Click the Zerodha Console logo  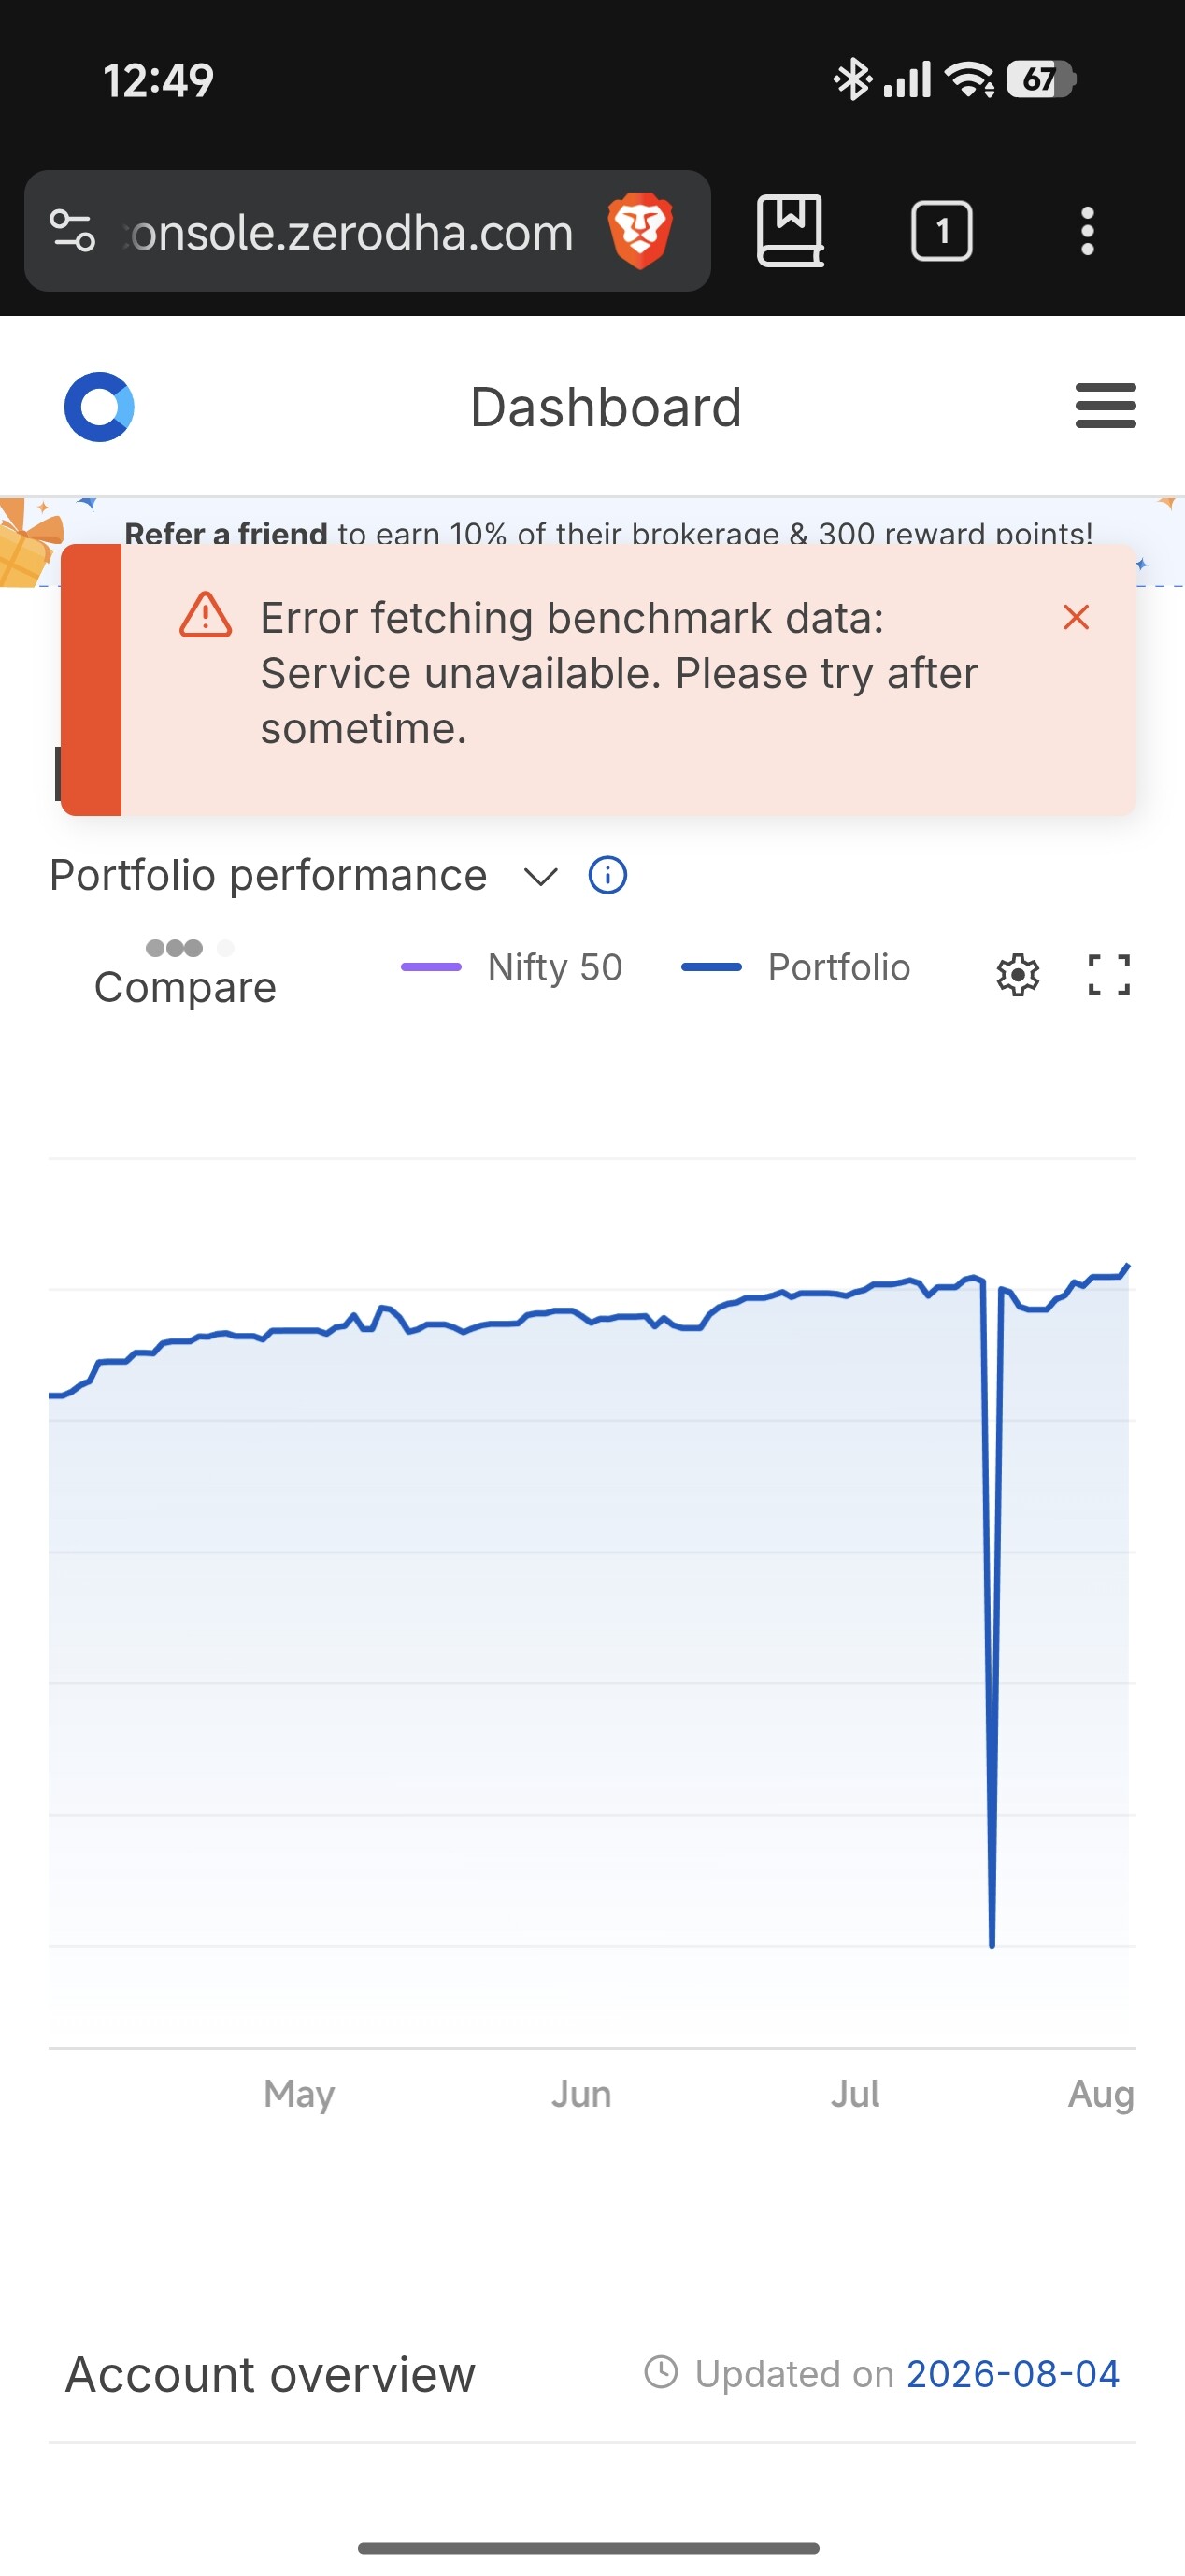(99, 407)
